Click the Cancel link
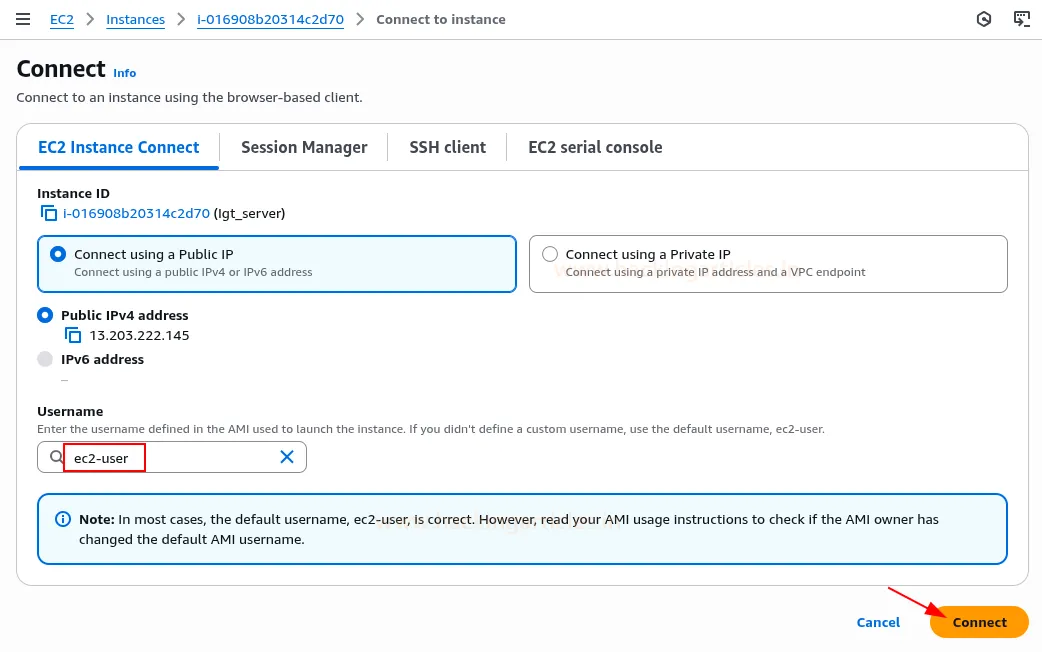The height and width of the screenshot is (652, 1042). click(x=878, y=622)
